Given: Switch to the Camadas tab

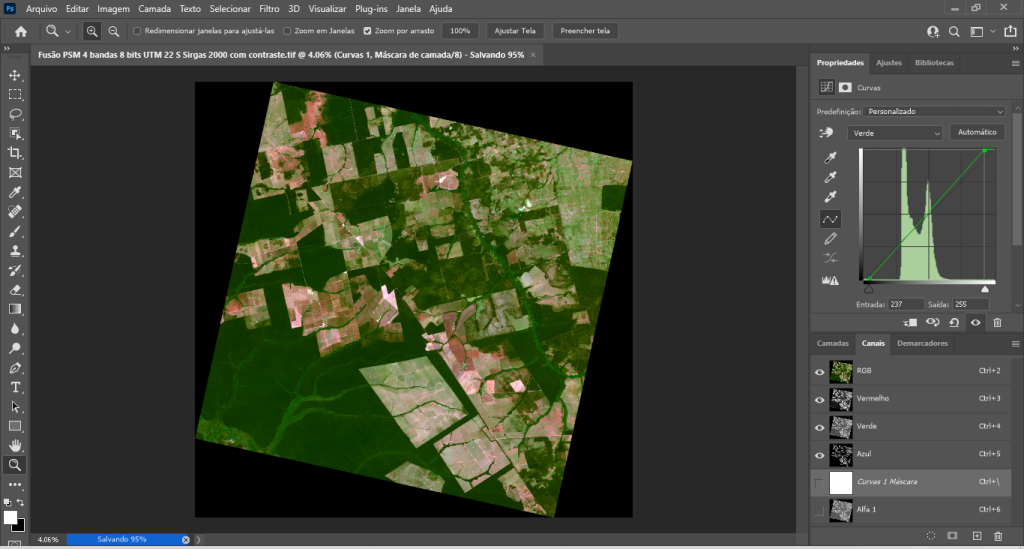Looking at the screenshot, I should (x=832, y=343).
